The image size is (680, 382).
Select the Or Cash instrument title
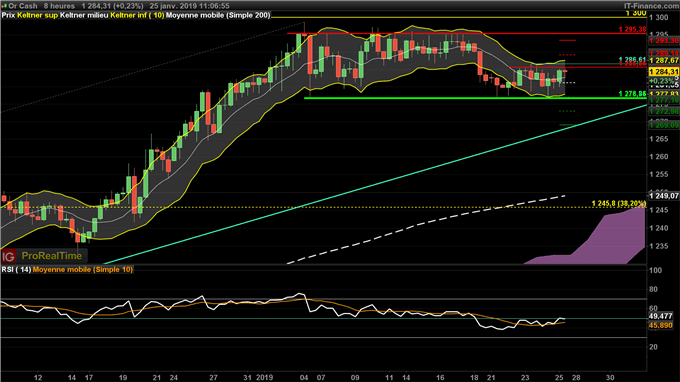coord(23,6)
